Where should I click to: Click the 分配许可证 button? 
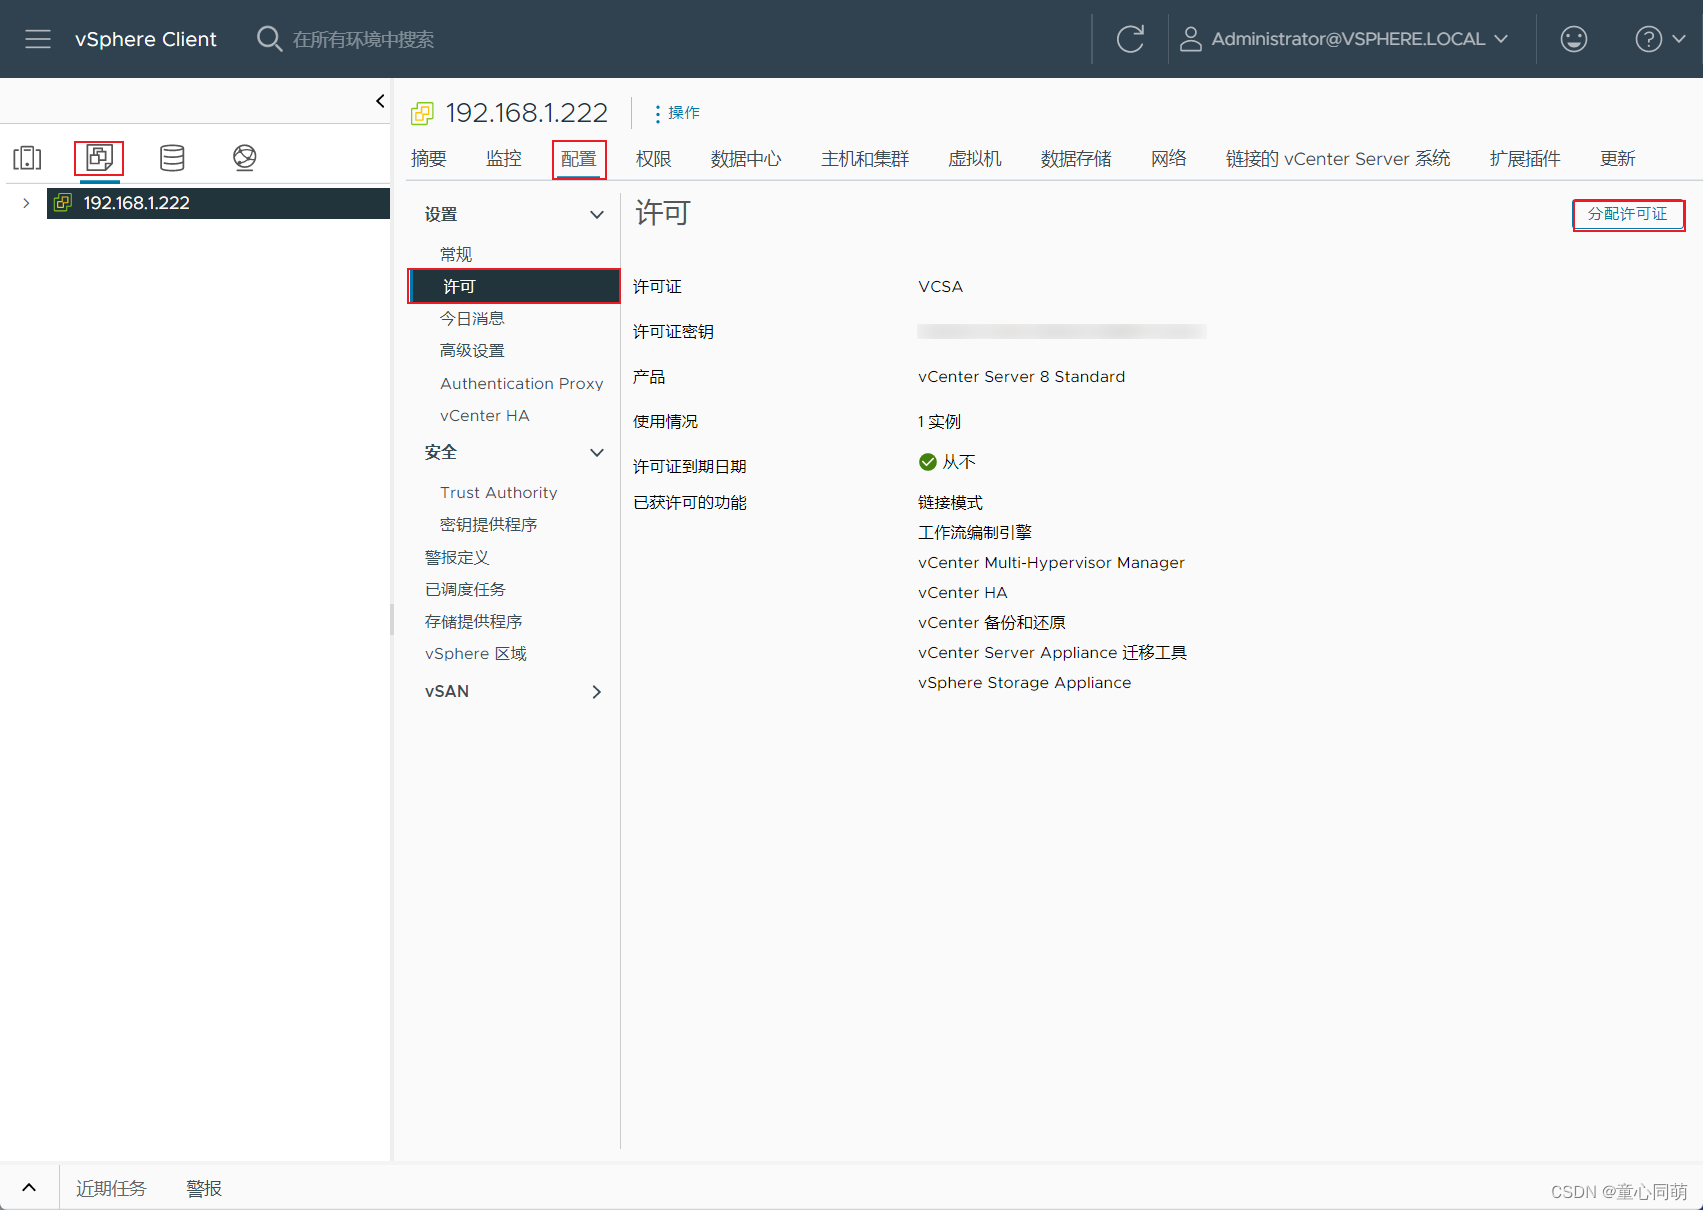point(1628,214)
